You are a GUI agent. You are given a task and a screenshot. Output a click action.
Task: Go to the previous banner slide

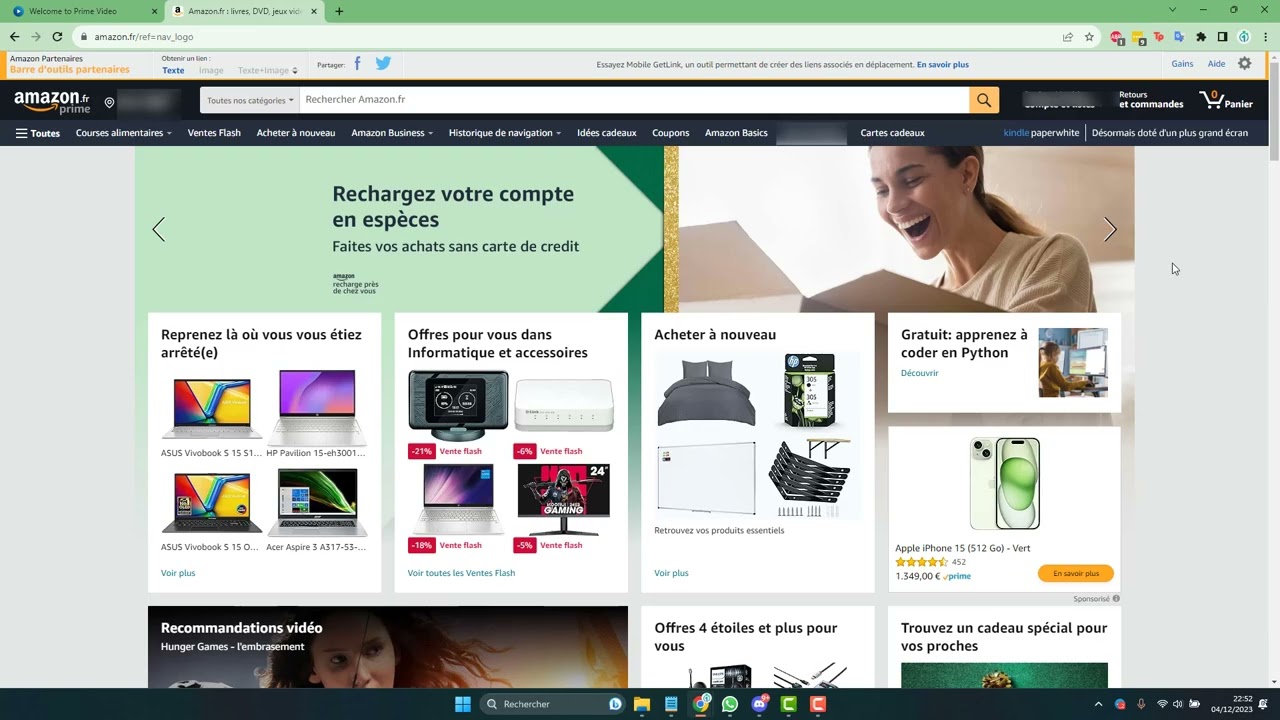(x=158, y=230)
